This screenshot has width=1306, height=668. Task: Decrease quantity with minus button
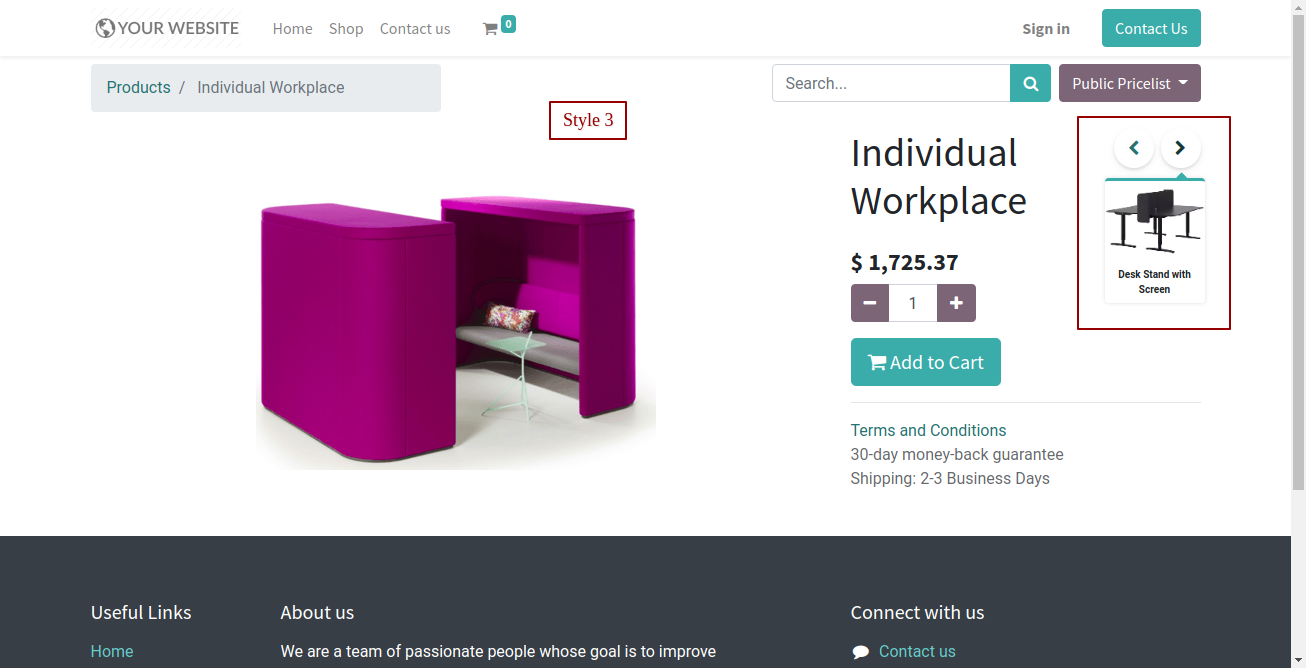pyautogui.click(x=870, y=303)
